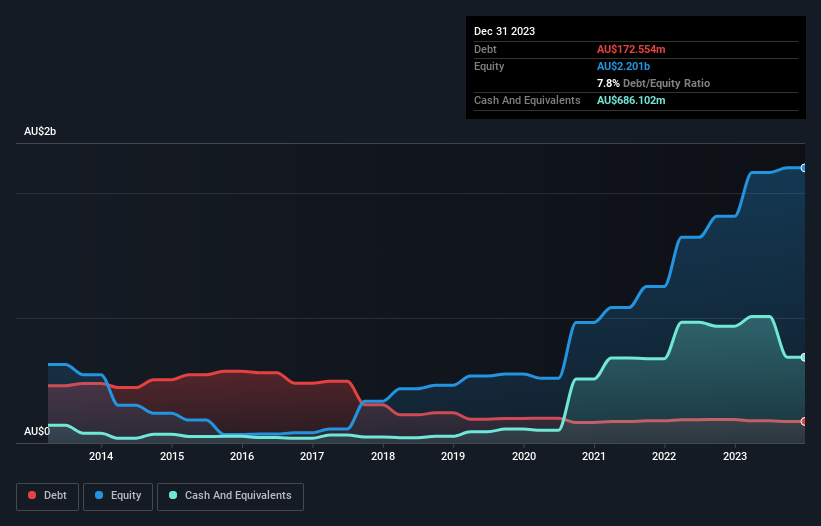Click the blue Equity legend dot

pyautogui.click(x=99, y=495)
